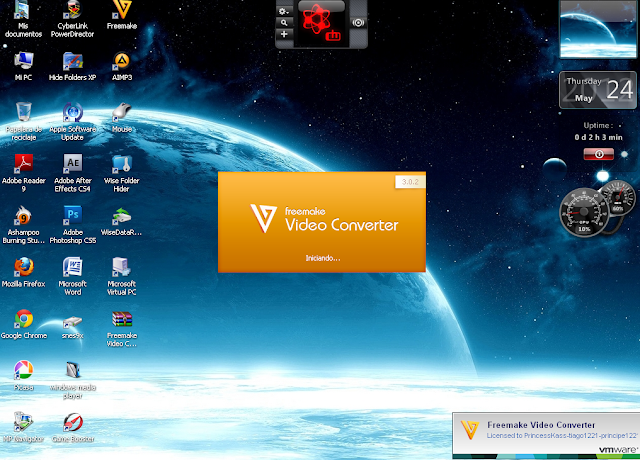640x460 pixels.
Task: Click the magnifier search button on top widget
Action: (284, 23)
